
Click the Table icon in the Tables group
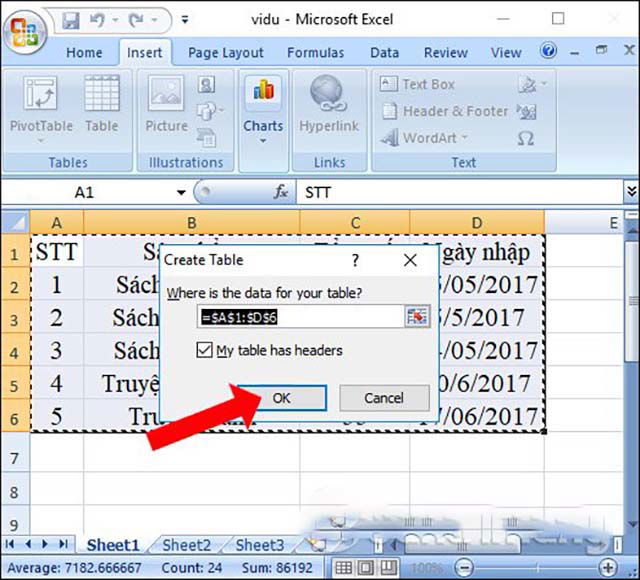[102, 104]
